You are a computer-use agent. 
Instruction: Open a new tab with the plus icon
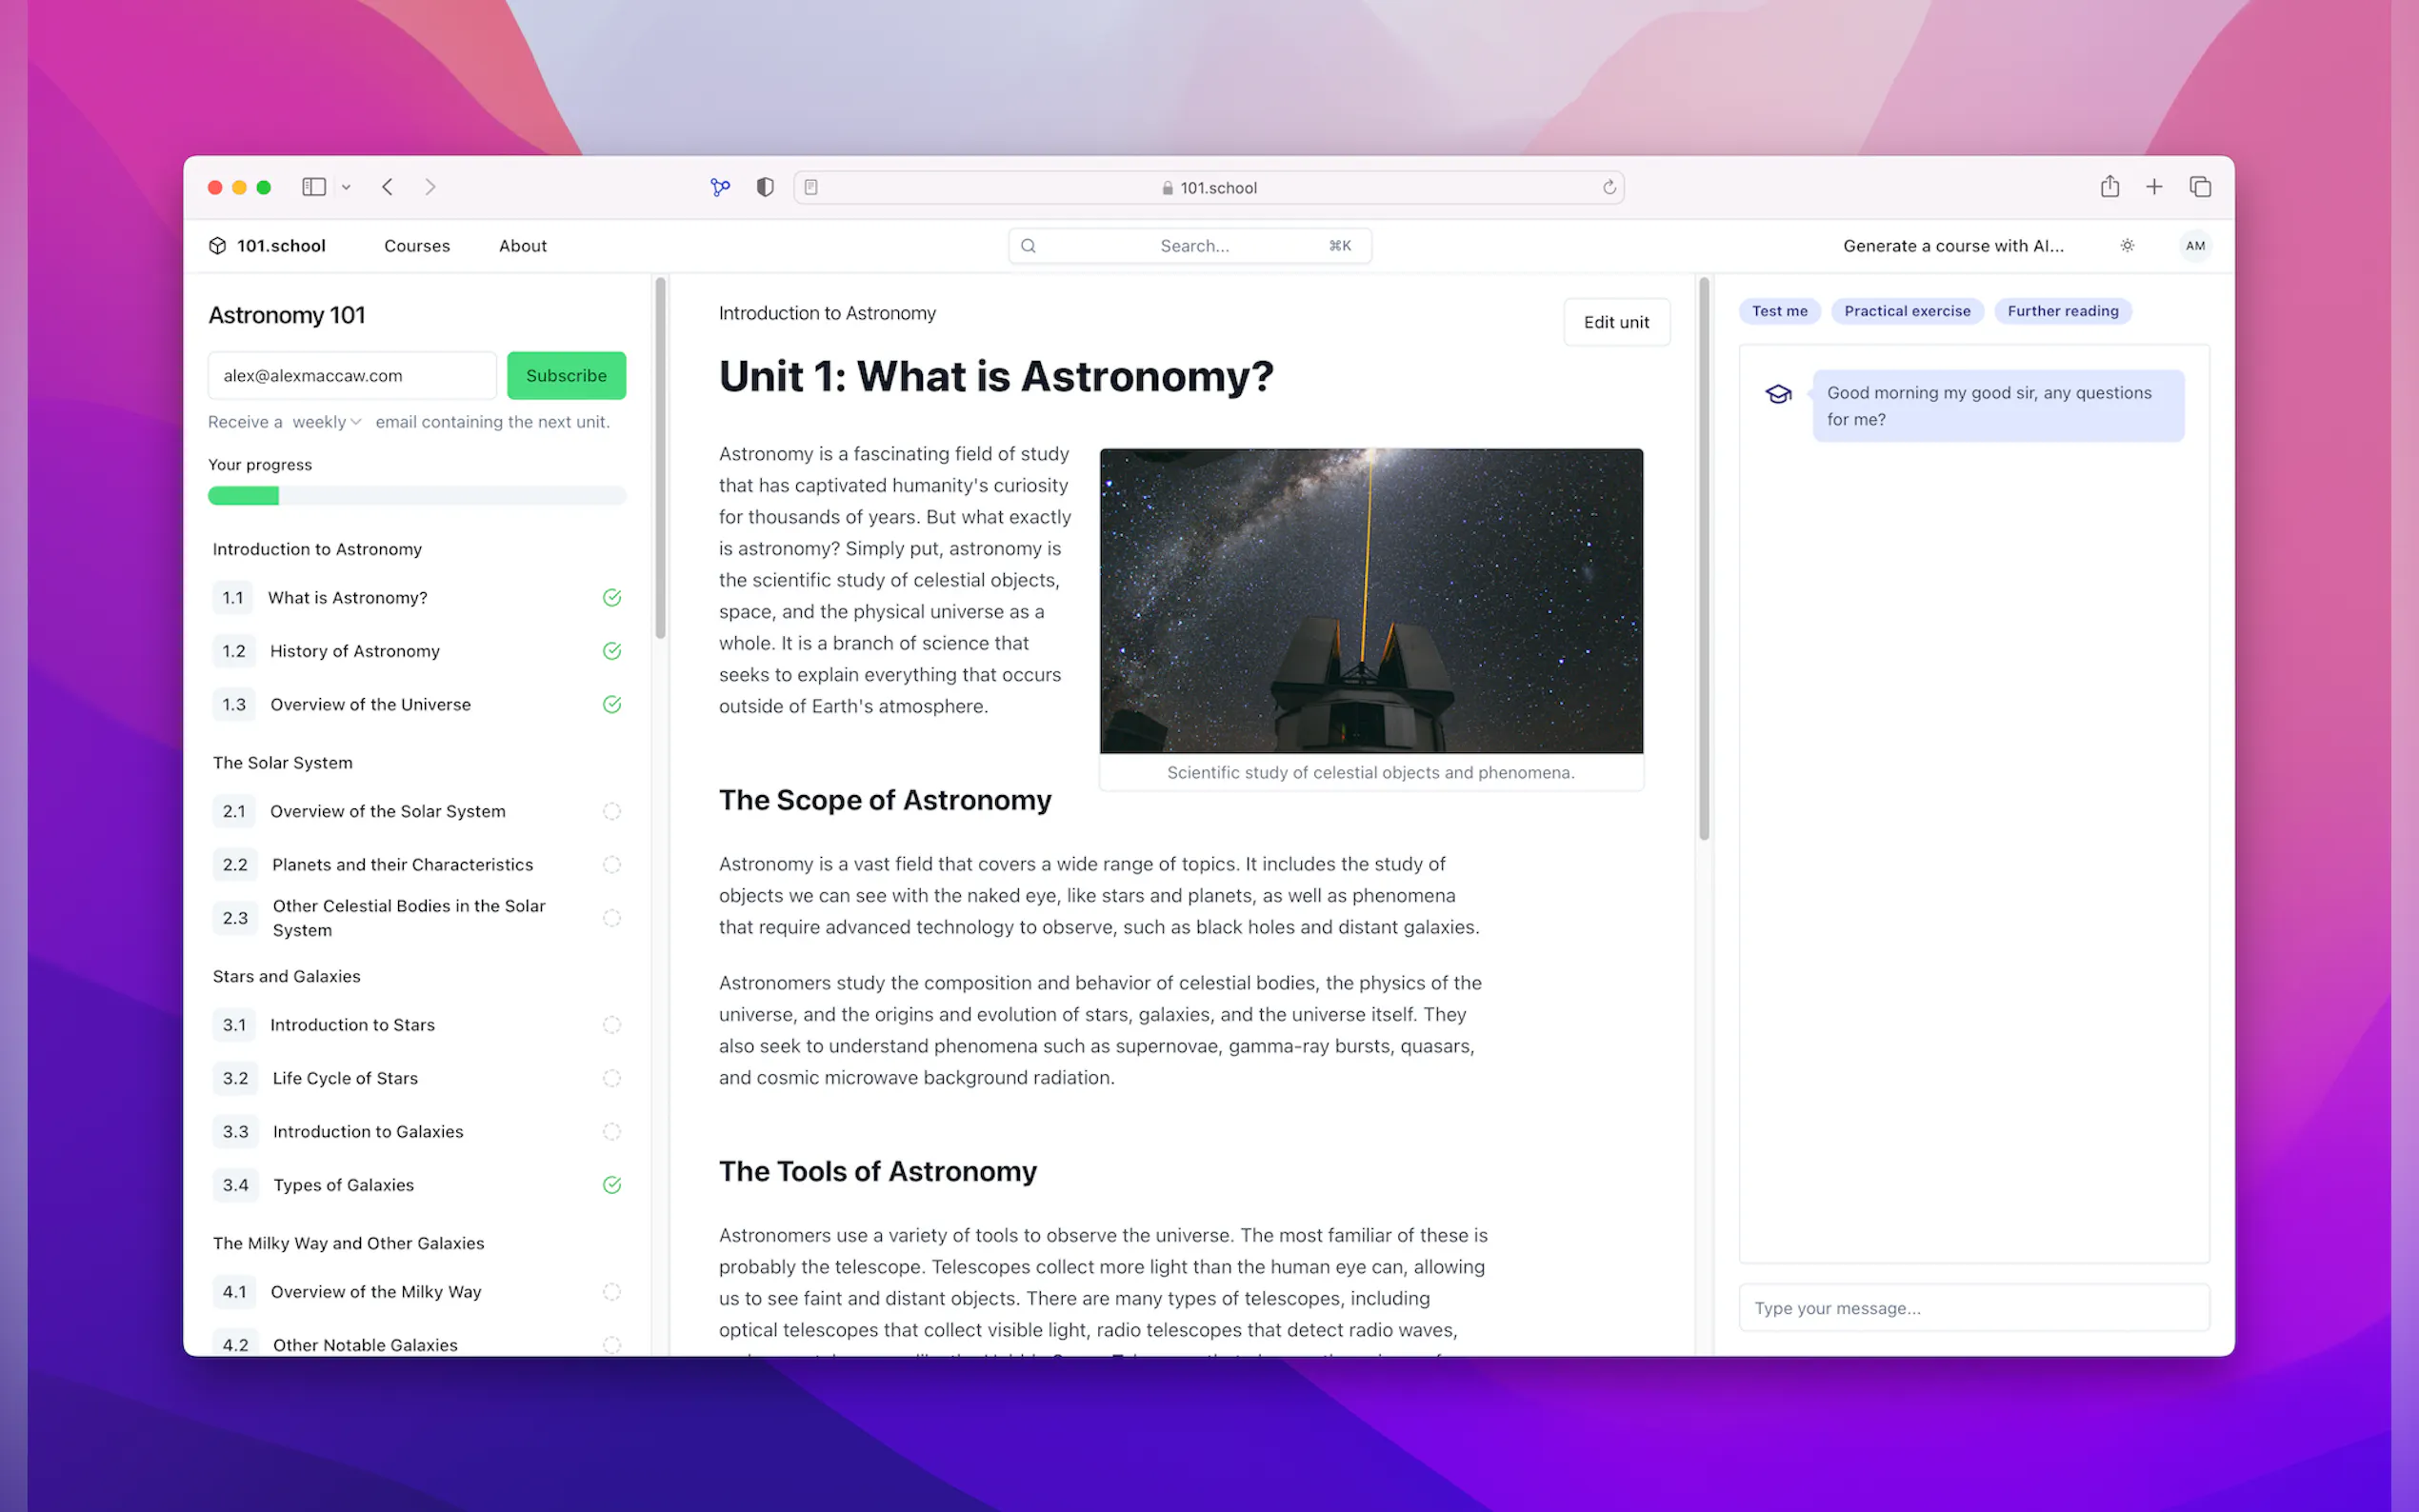click(x=2154, y=187)
